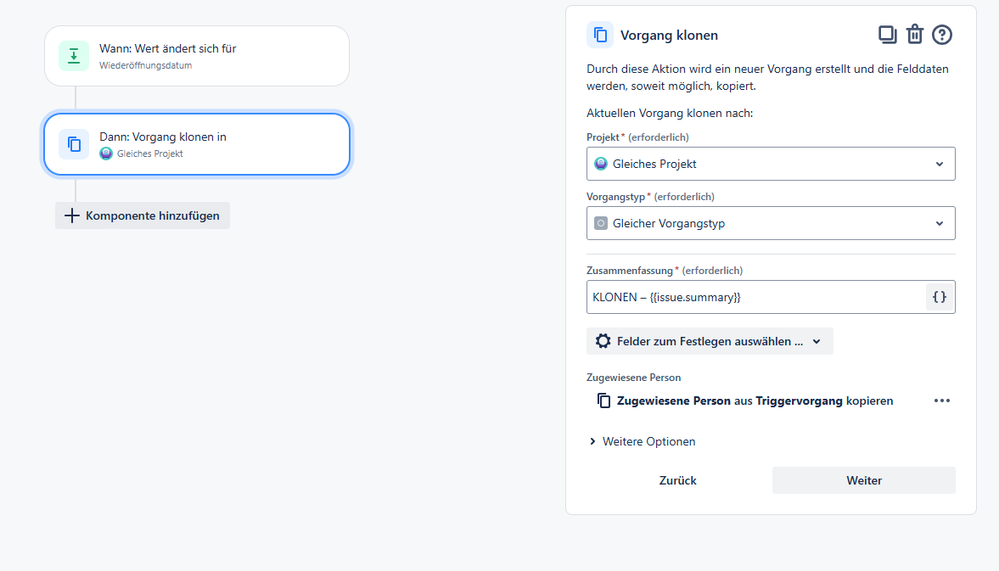The width and height of the screenshot is (999, 571).
Task: Click the duplicate component icon
Action: coord(887,35)
